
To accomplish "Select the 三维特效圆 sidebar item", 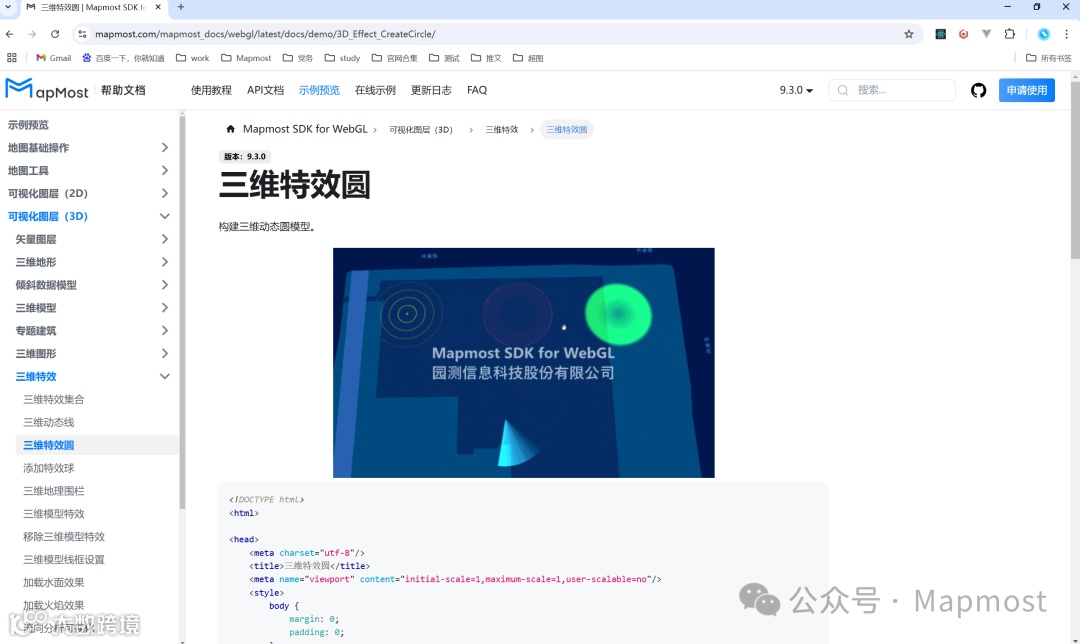I will tap(96, 445).
